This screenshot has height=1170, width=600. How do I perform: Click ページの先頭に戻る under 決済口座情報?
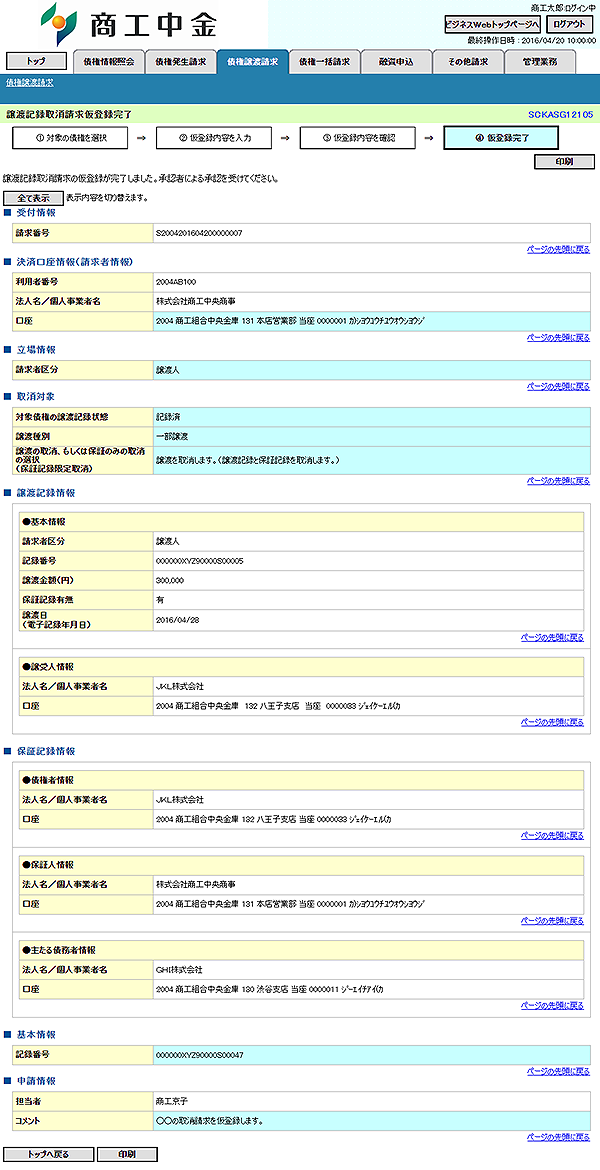(x=558, y=337)
